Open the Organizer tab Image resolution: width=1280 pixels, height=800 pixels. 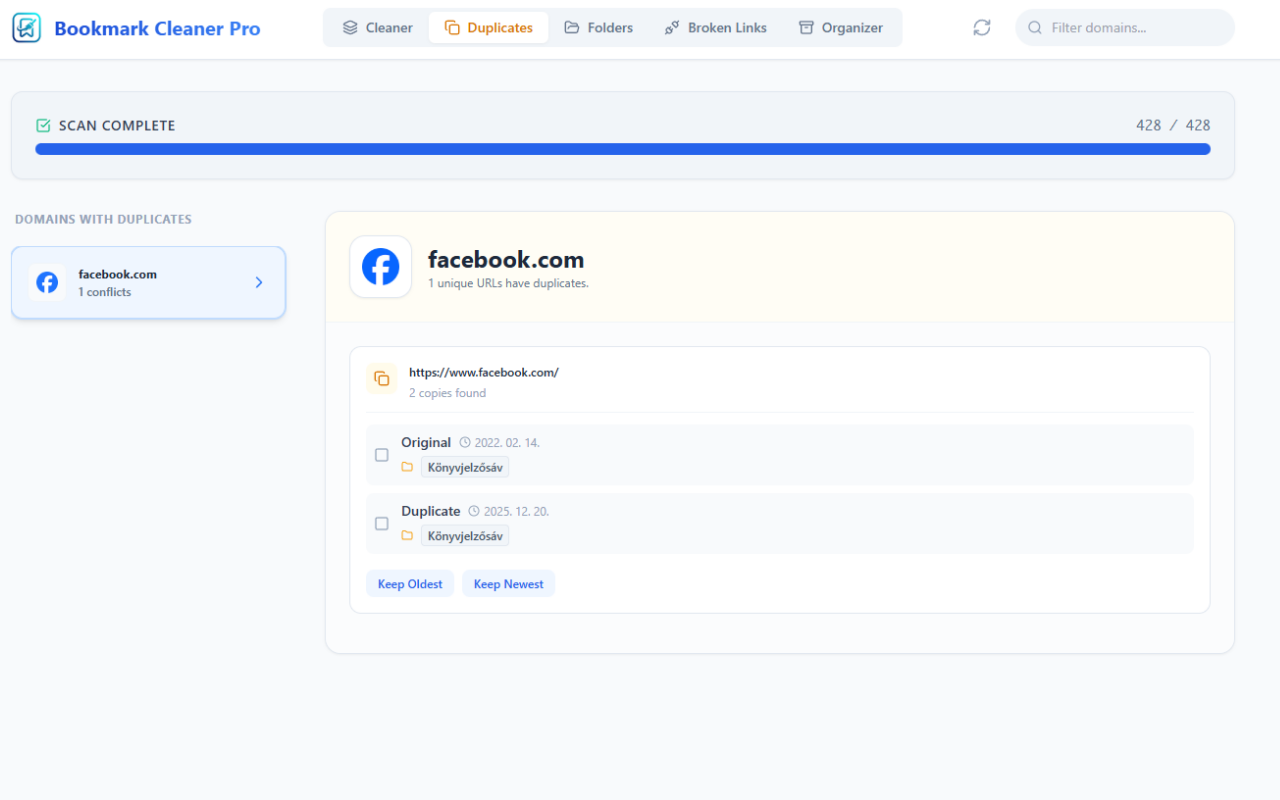click(x=840, y=28)
